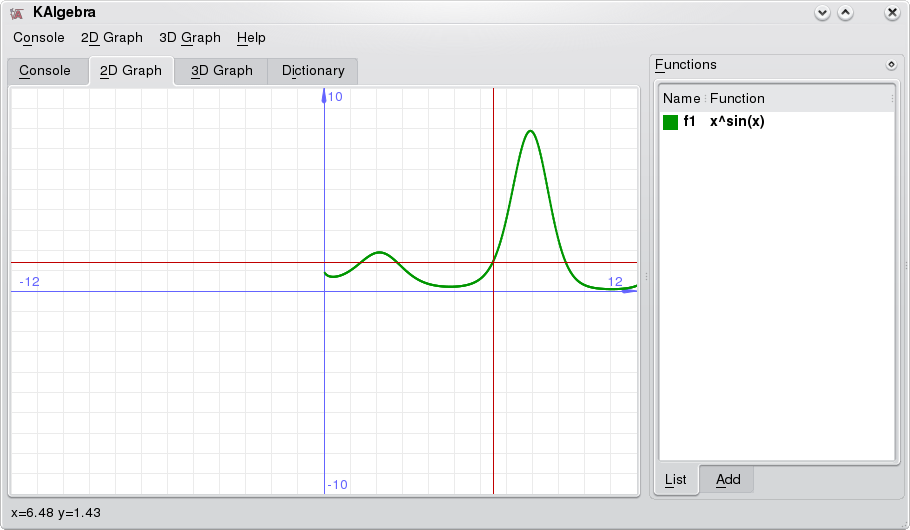Click the KAlgebra application icon in title bar

pos(17,13)
